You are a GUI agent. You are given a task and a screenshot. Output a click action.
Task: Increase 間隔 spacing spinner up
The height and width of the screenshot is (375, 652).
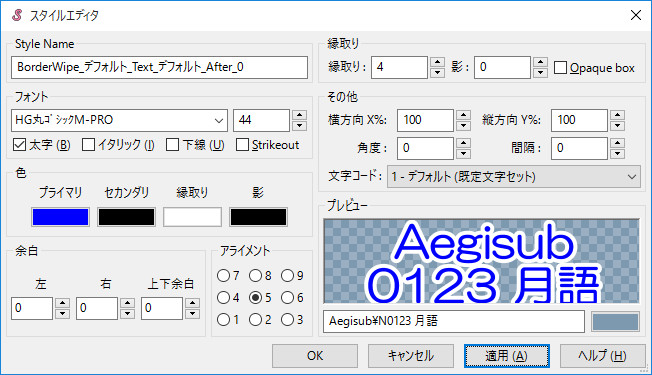tap(617, 143)
